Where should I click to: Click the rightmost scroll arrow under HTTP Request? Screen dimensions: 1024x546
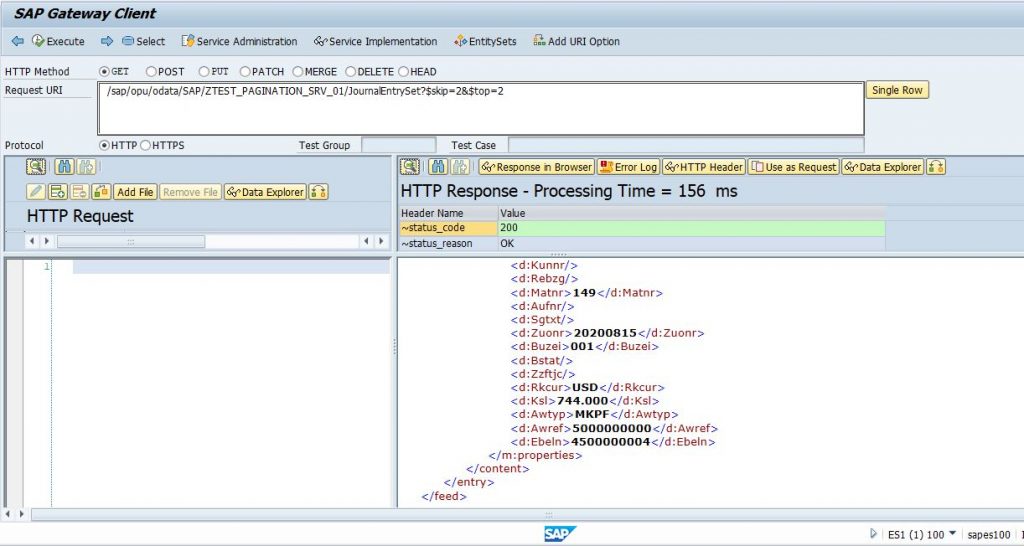point(381,241)
